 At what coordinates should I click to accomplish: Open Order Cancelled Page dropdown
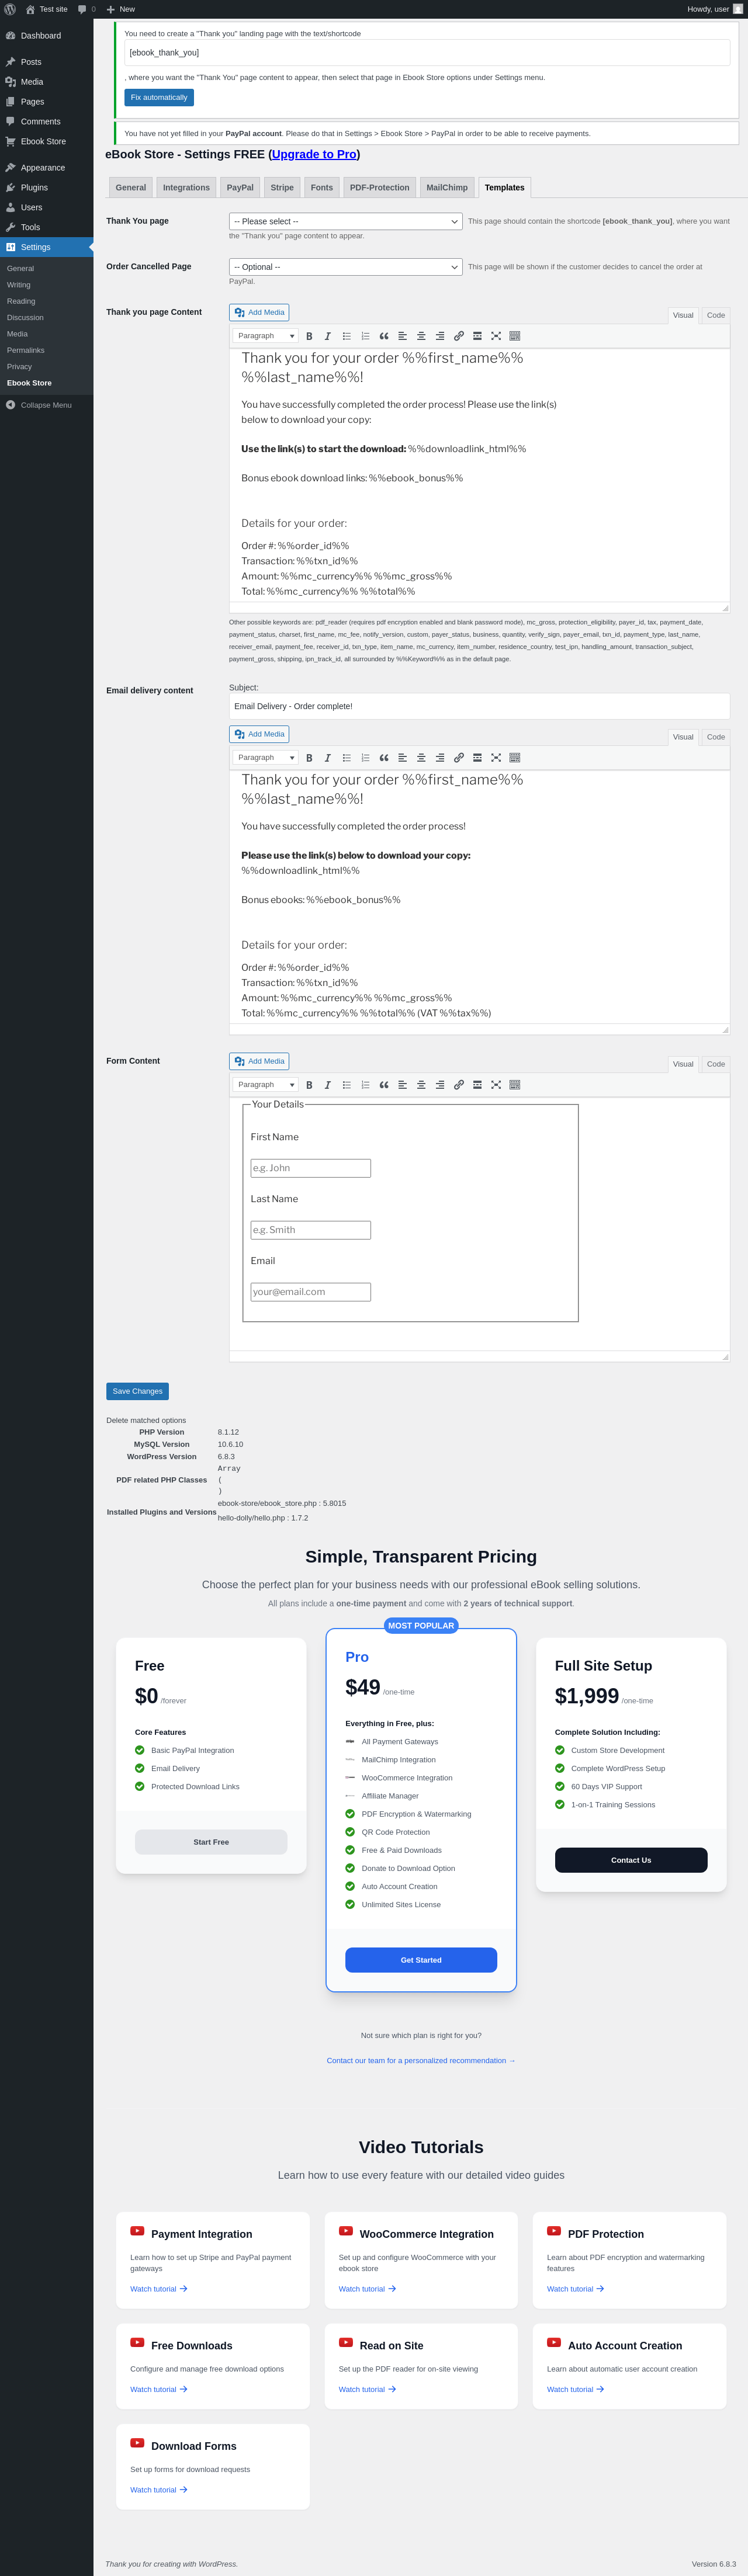click(x=345, y=267)
